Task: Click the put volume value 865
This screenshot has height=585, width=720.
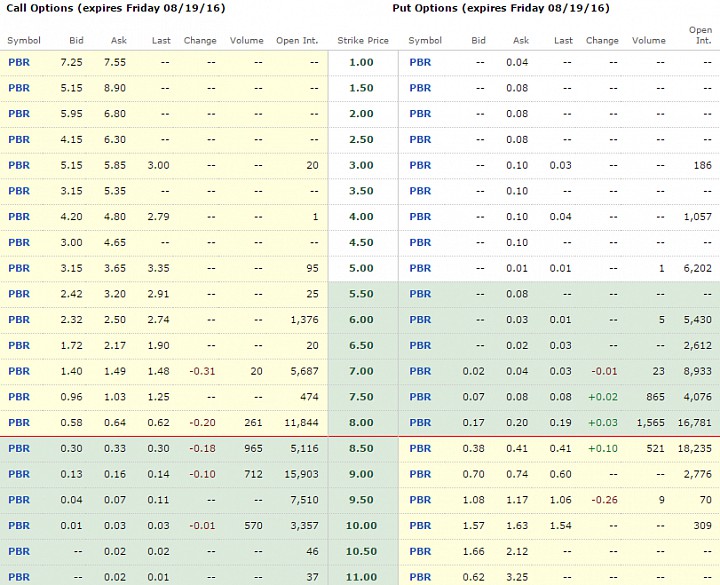Action: click(x=655, y=397)
